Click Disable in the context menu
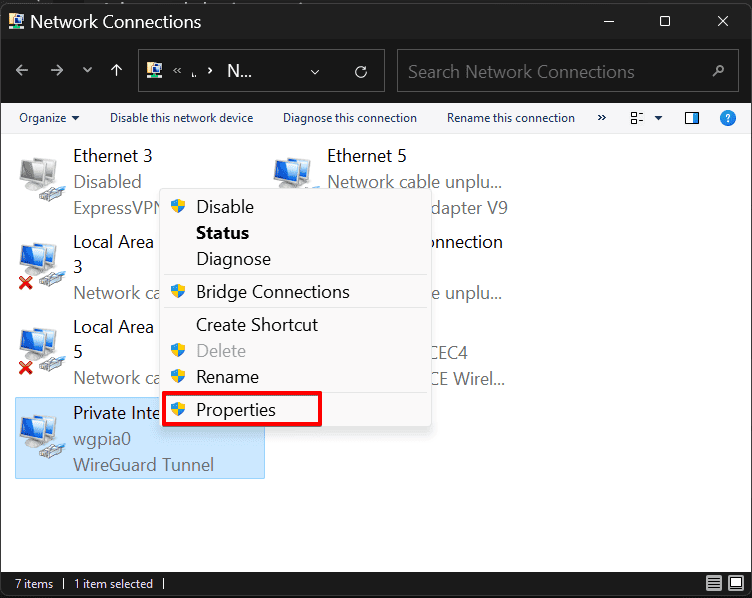This screenshot has width=752, height=598. (224, 207)
